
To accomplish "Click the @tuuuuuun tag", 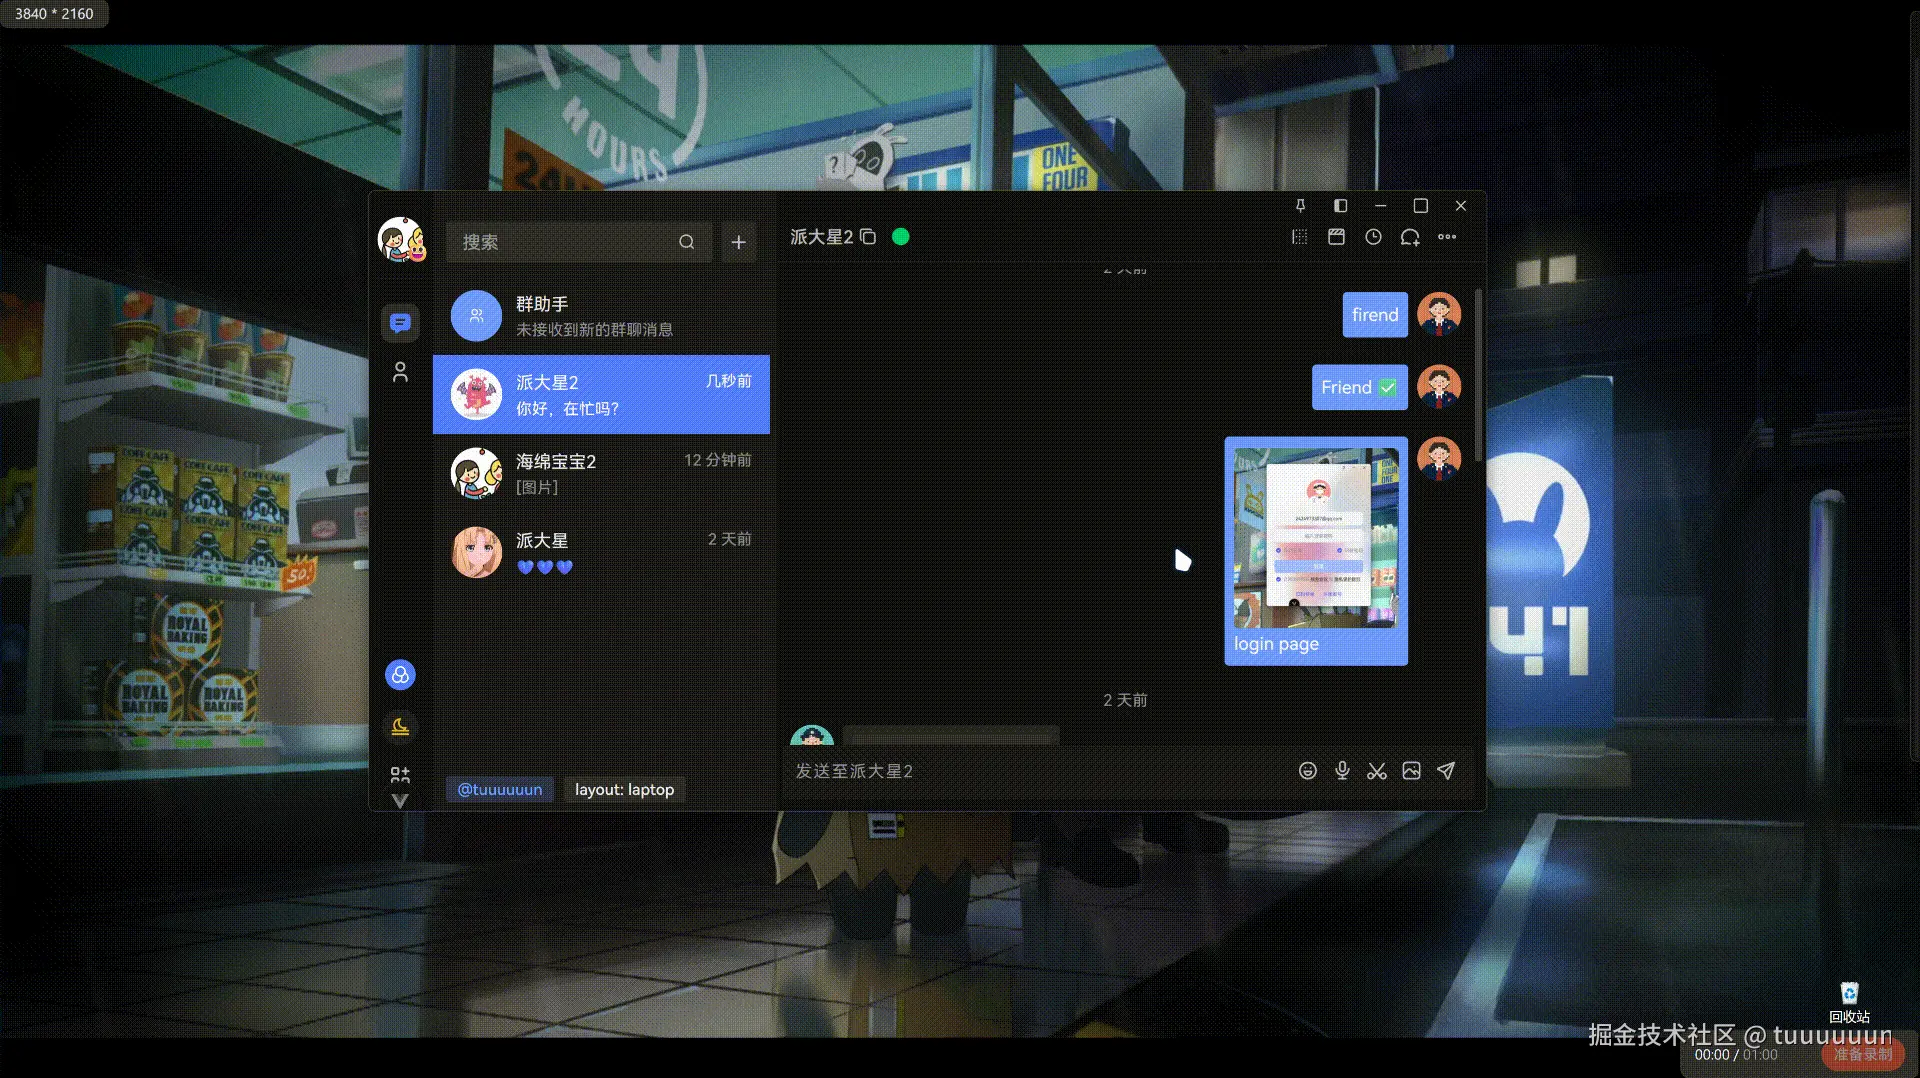I will [x=500, y=789].
